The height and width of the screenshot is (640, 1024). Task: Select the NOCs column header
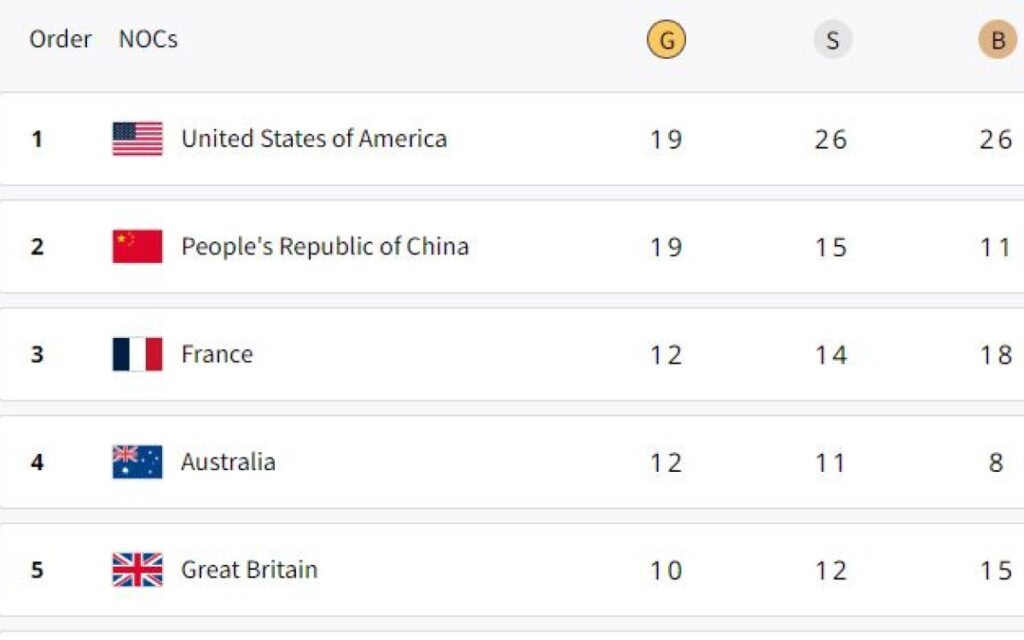148,40
